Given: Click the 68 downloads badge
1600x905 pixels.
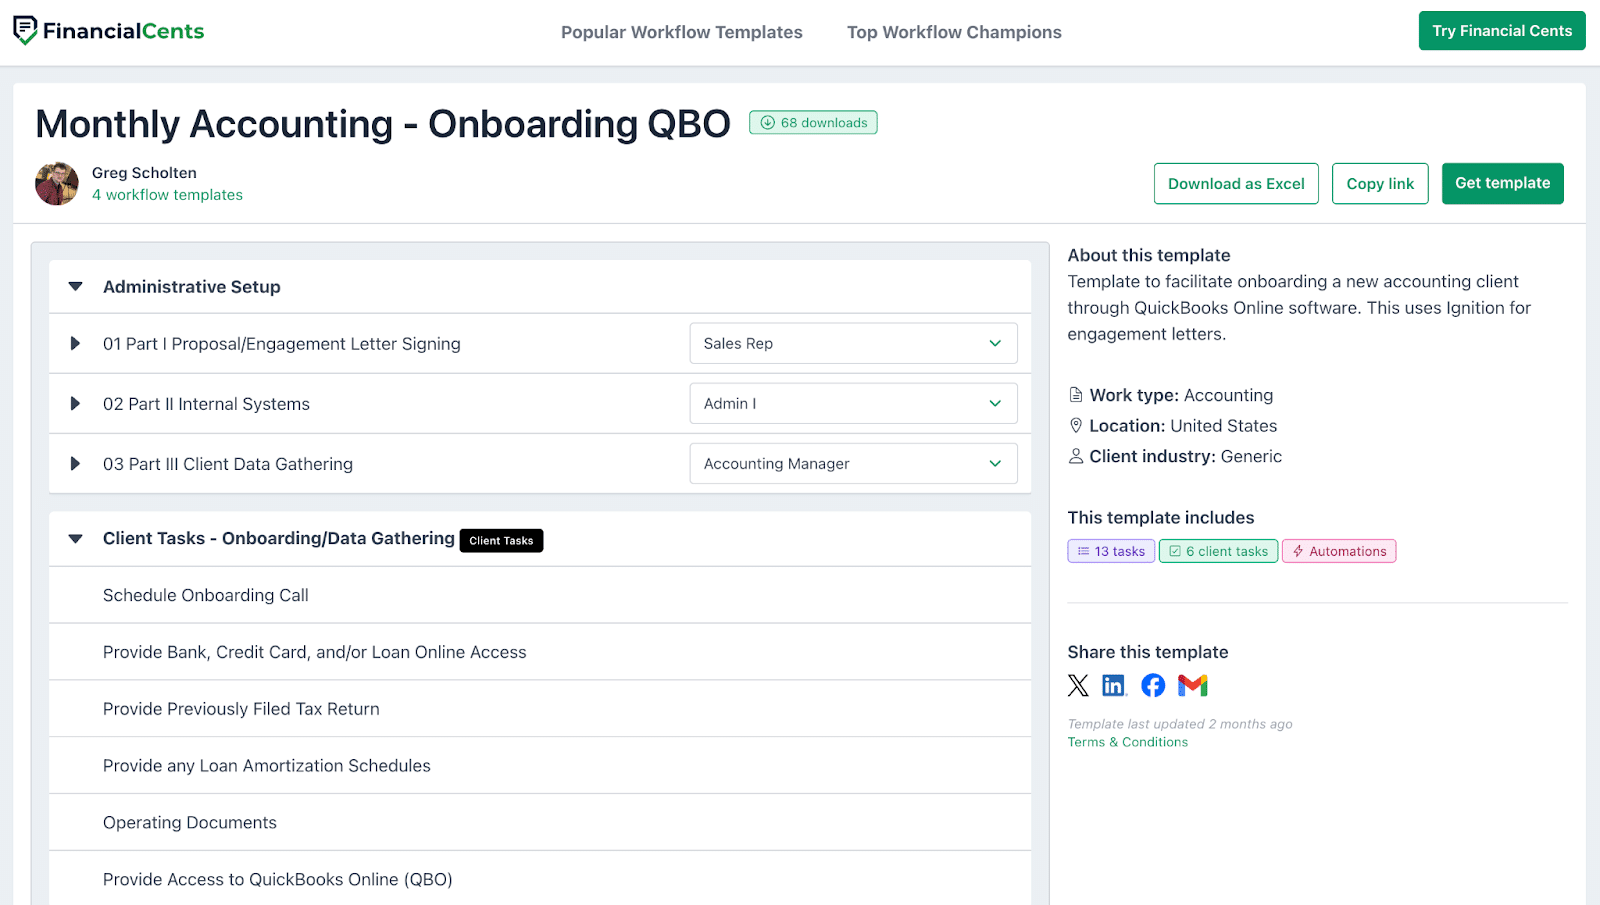Looking at the screenshot, I should pos(813,123).
